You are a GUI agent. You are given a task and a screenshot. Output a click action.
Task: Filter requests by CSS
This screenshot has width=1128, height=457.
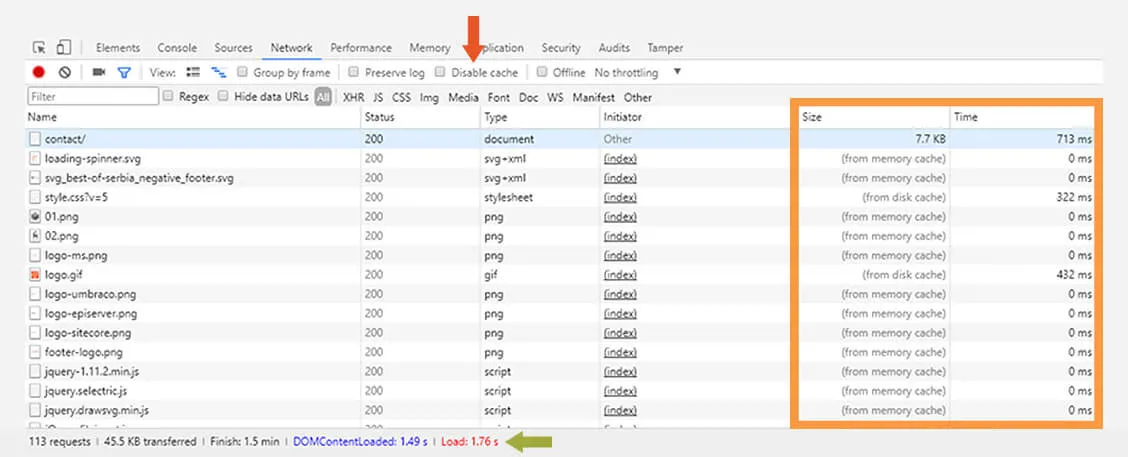401,97
